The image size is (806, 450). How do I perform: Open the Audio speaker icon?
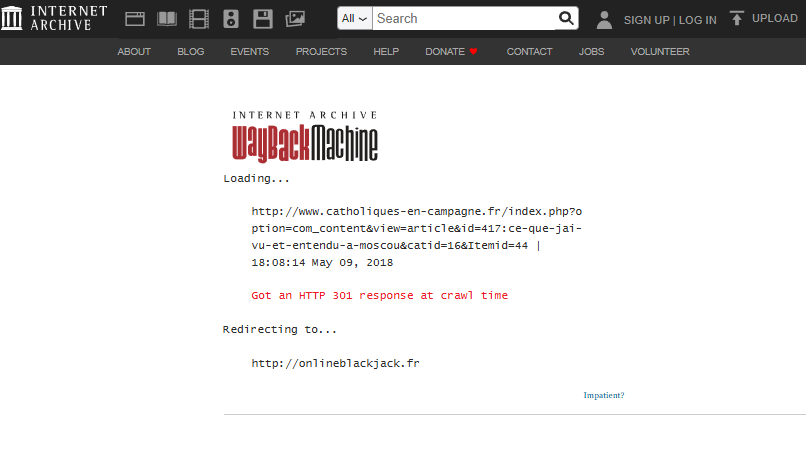click(231, 19)
